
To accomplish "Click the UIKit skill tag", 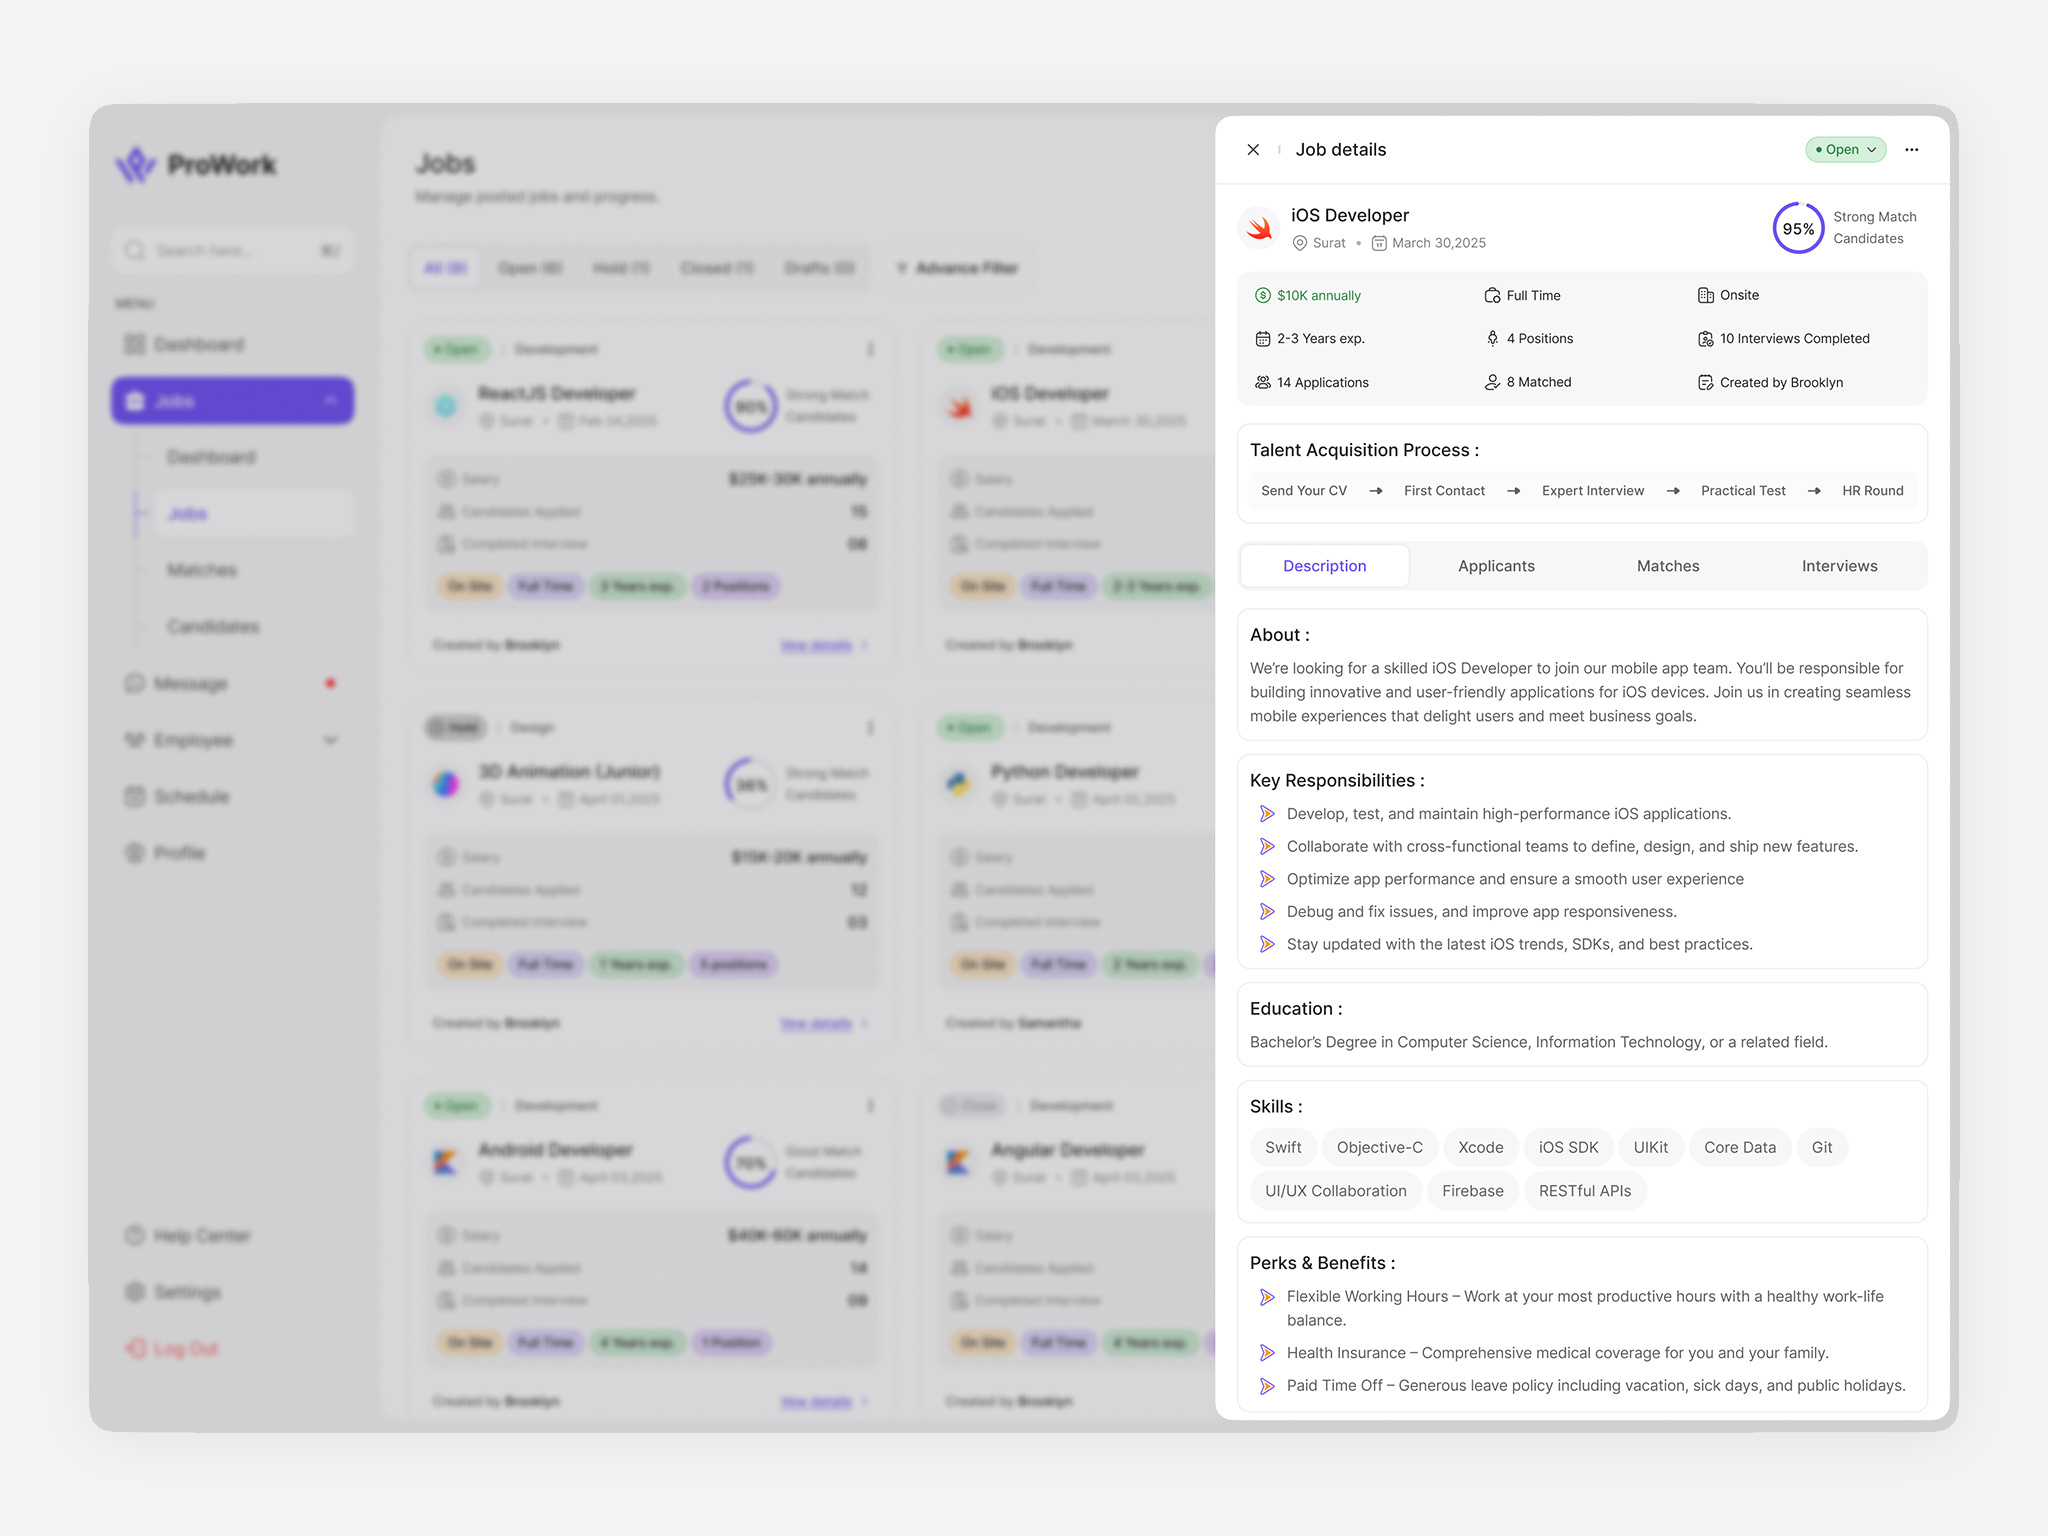I will pos(1651,1147).
